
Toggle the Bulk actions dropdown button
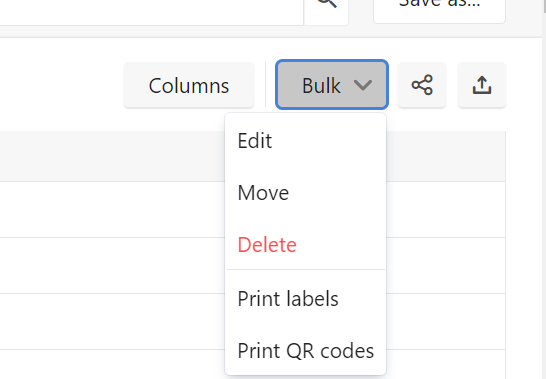pos(332,85)
